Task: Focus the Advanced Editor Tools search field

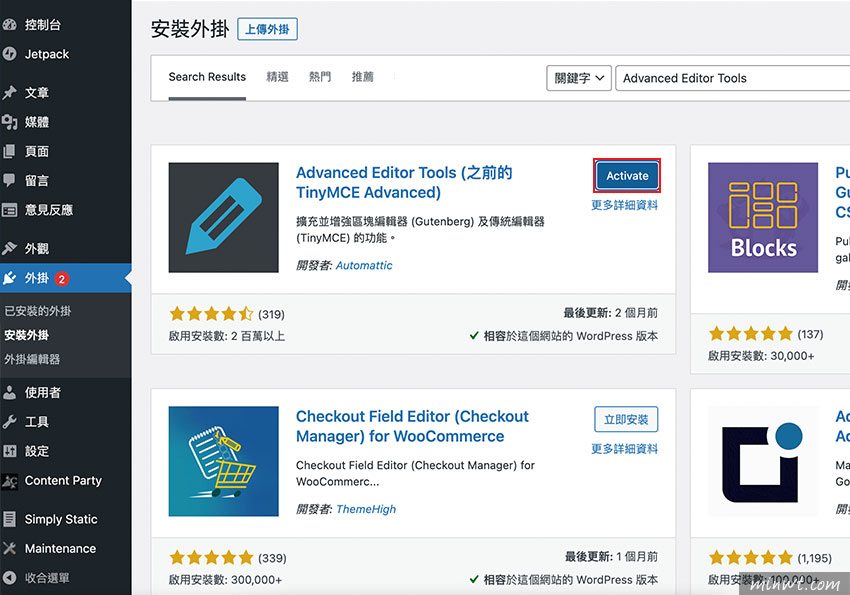Action: coord(732,78)
